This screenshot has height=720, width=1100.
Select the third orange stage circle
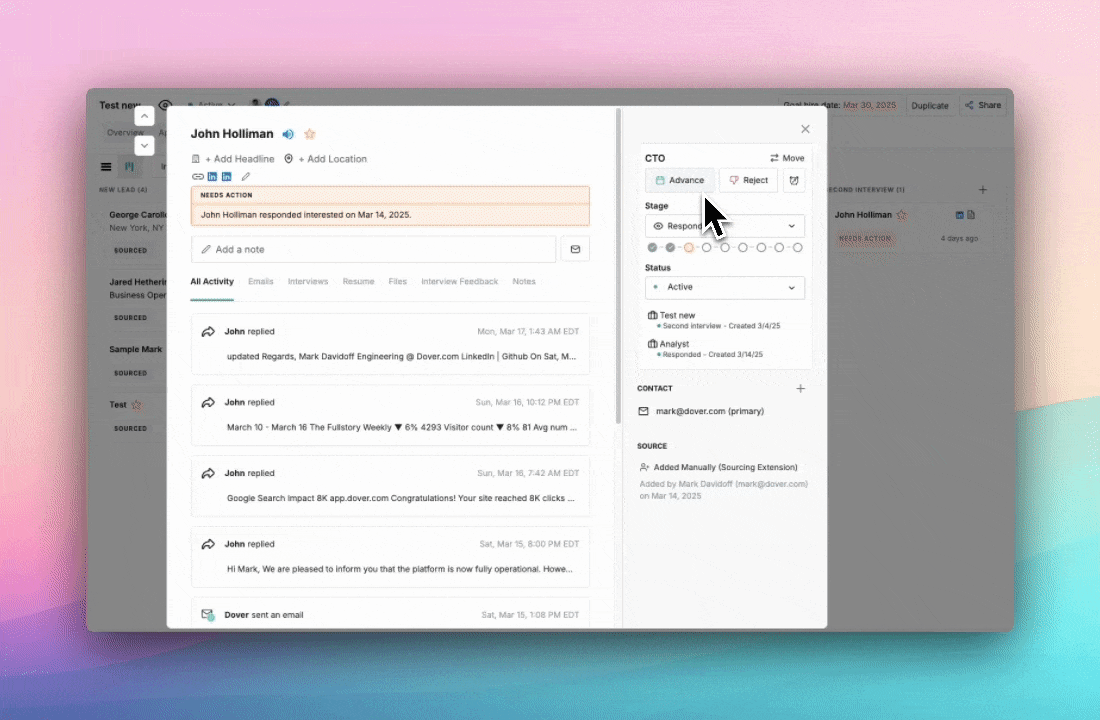pyautogui.click(x=689, y=247)
